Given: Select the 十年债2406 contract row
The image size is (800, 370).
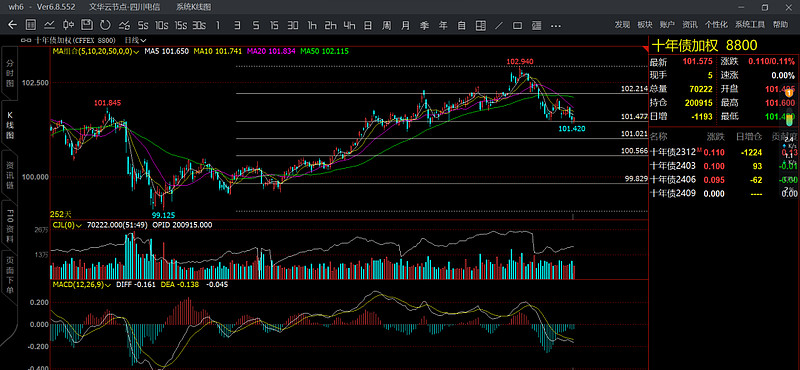Looking at the screenshot, I should [x=723, y=179].
